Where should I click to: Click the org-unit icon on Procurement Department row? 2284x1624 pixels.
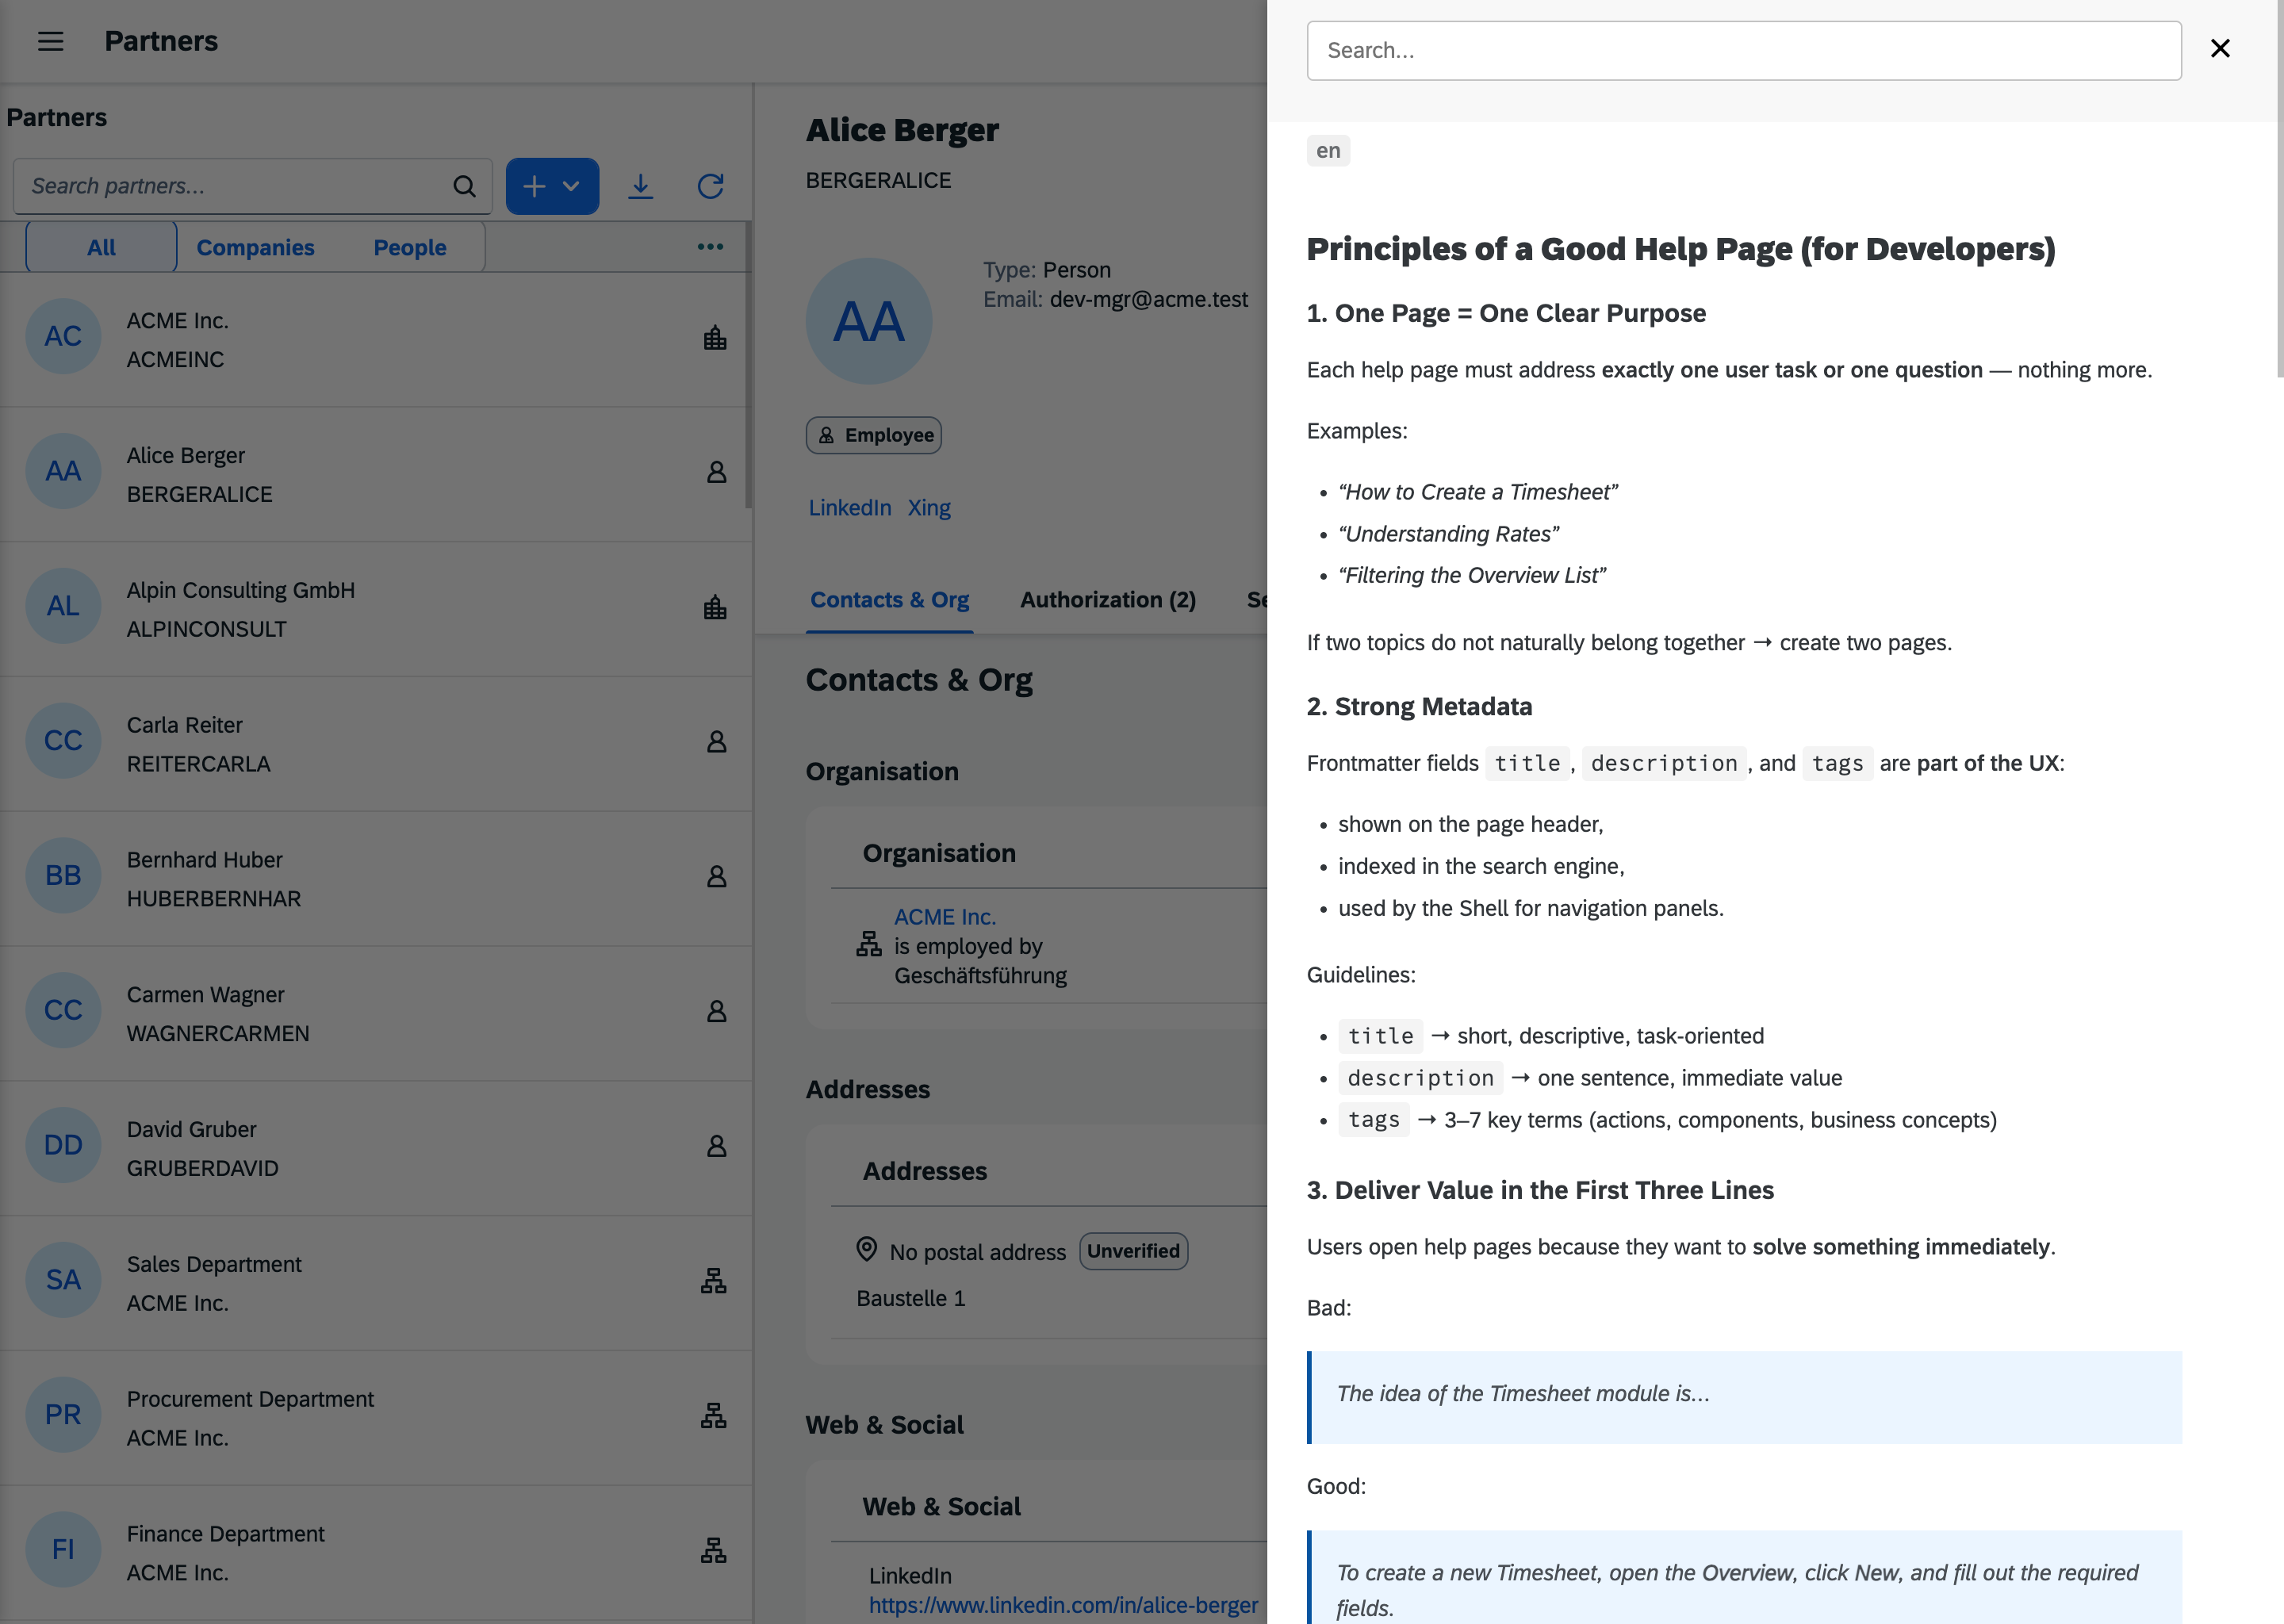pos(713,1416)
